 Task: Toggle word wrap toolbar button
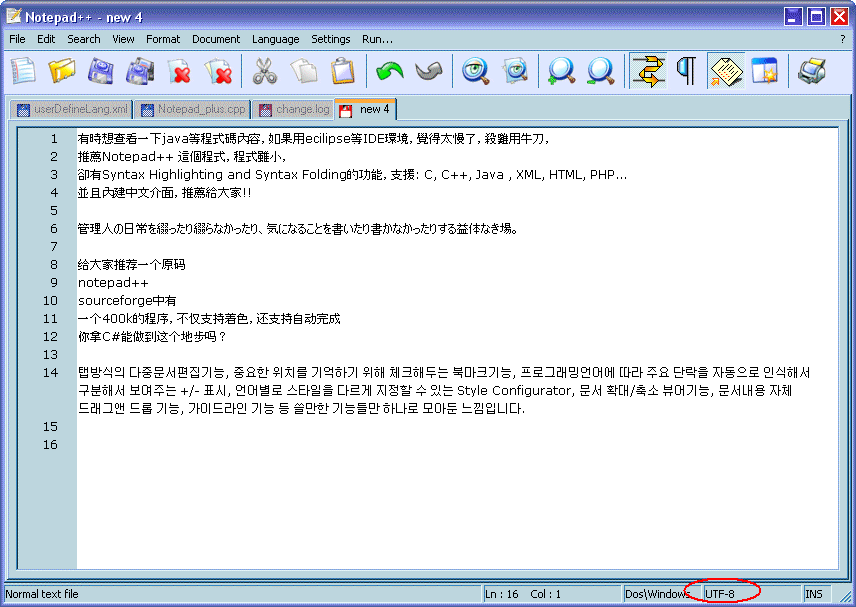pyautogui.click(x=648, y=71)
